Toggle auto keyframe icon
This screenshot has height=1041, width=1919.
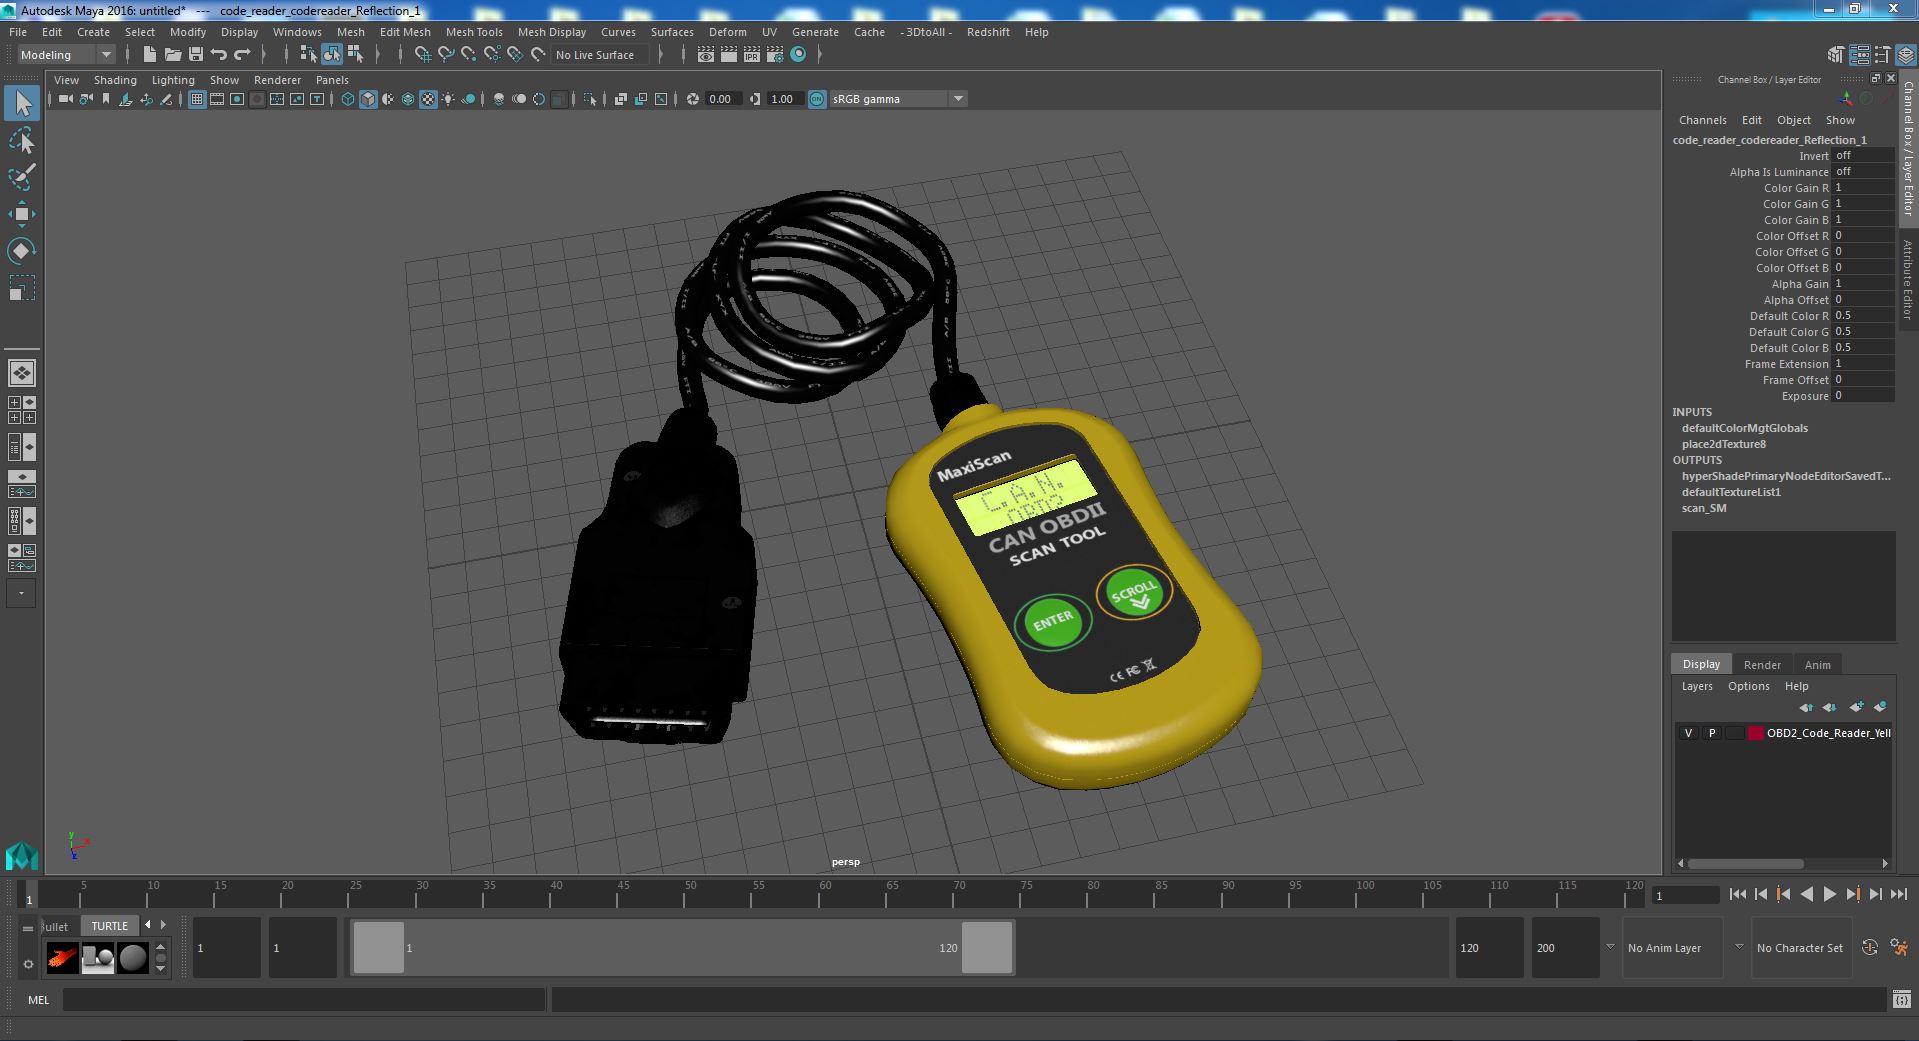click(1870, 948)
